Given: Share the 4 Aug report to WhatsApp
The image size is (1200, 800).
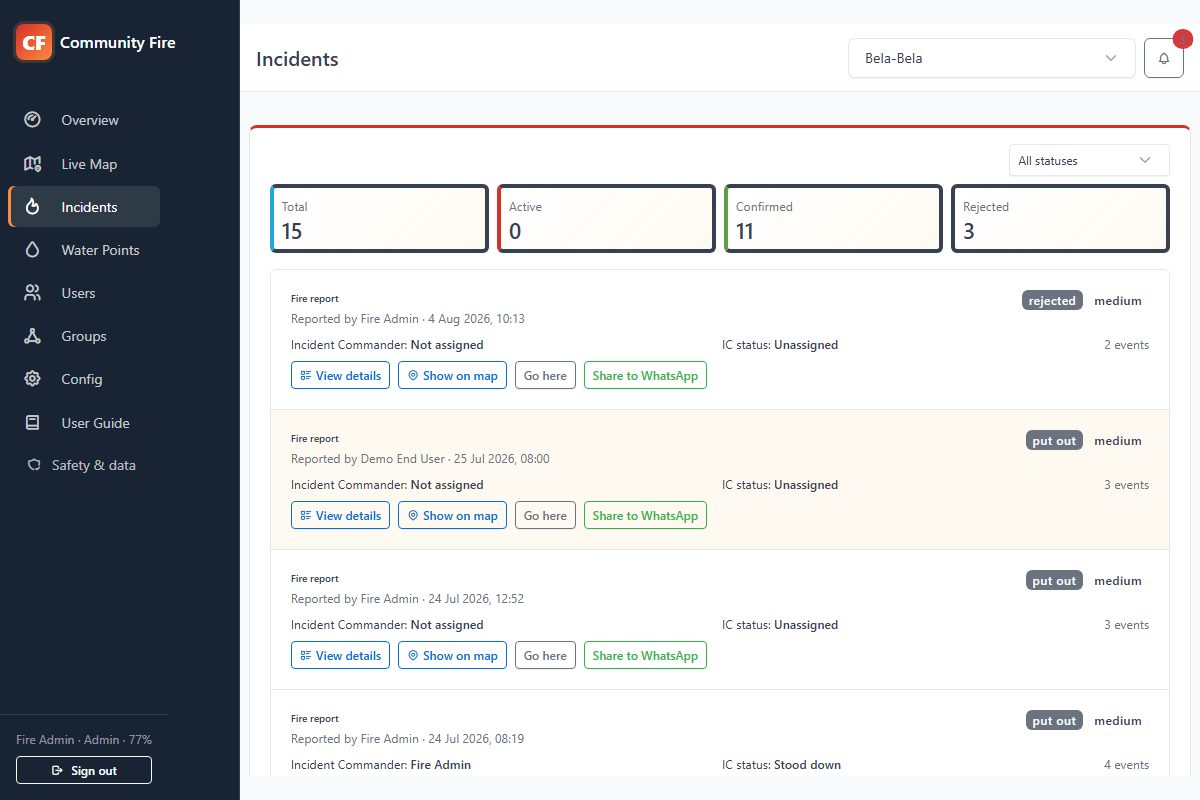Looking at the screenshot, I should click(x=645, y=376).
